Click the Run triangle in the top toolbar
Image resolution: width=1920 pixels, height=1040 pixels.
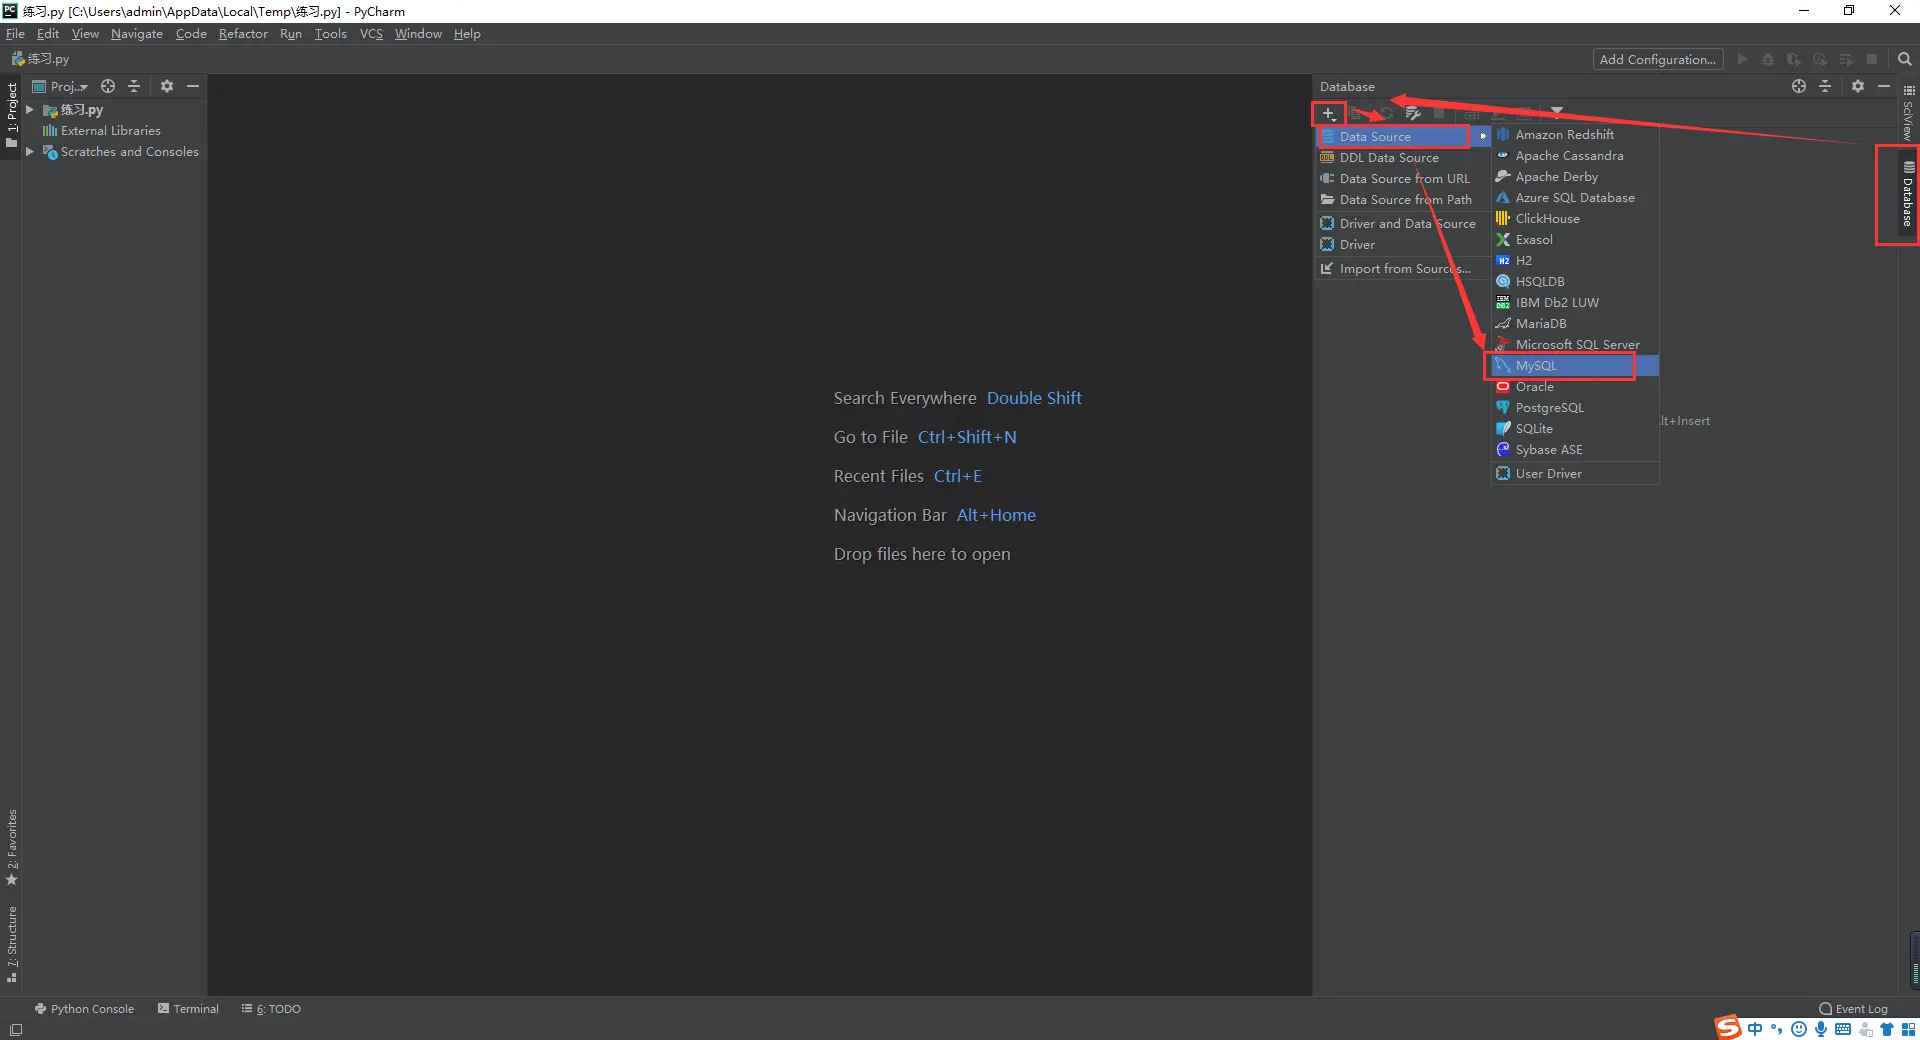[1742, 59]
